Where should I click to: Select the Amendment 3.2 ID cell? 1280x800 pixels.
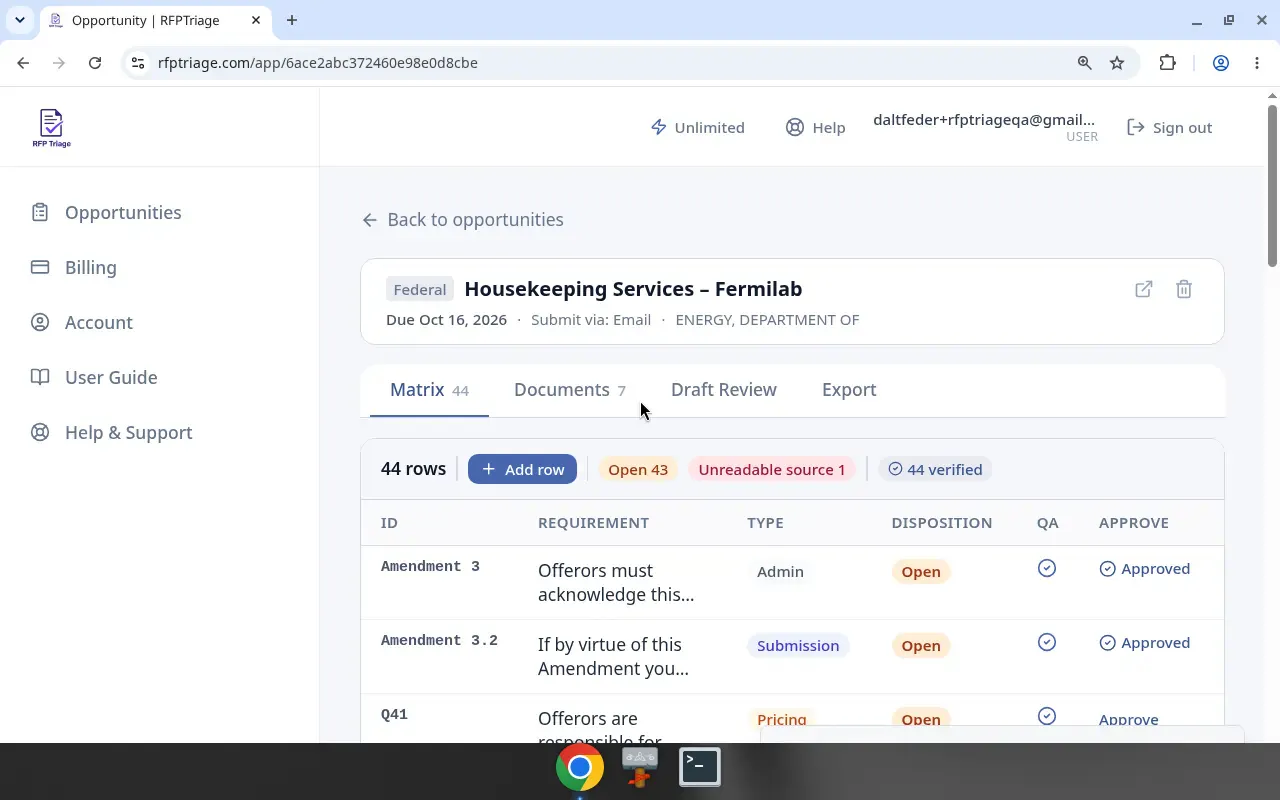[x=439, y=640]
